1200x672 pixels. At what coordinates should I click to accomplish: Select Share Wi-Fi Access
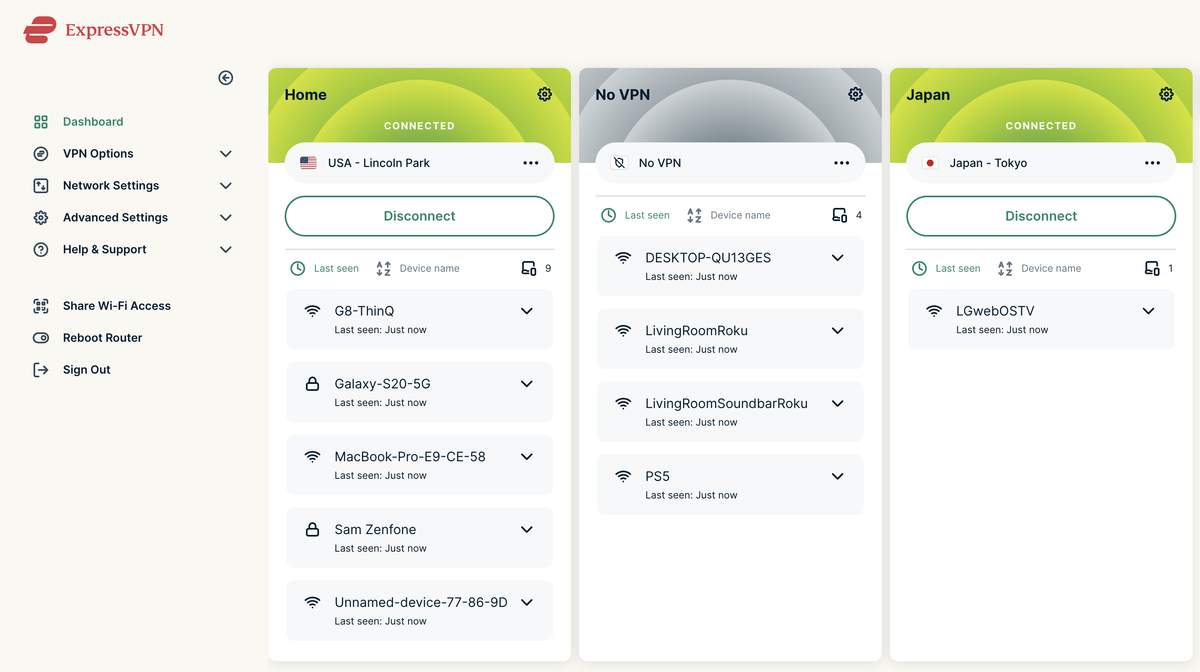(117, 306)
